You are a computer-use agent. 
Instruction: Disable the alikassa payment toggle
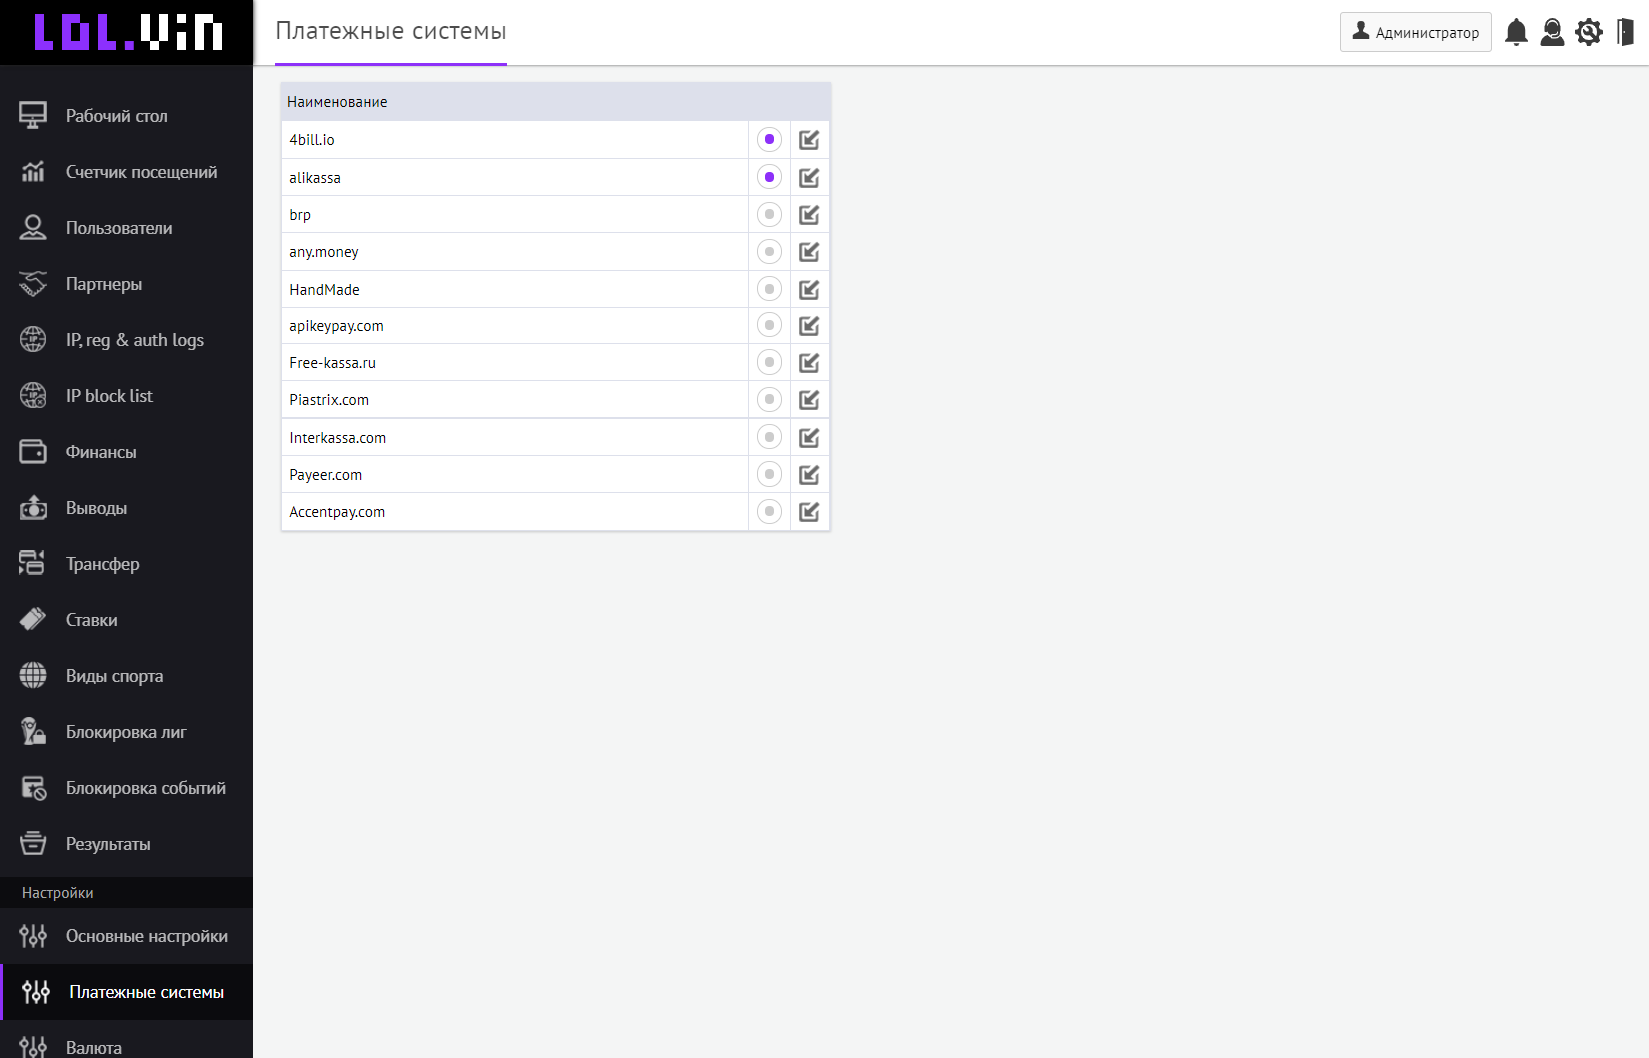(769, 177)
